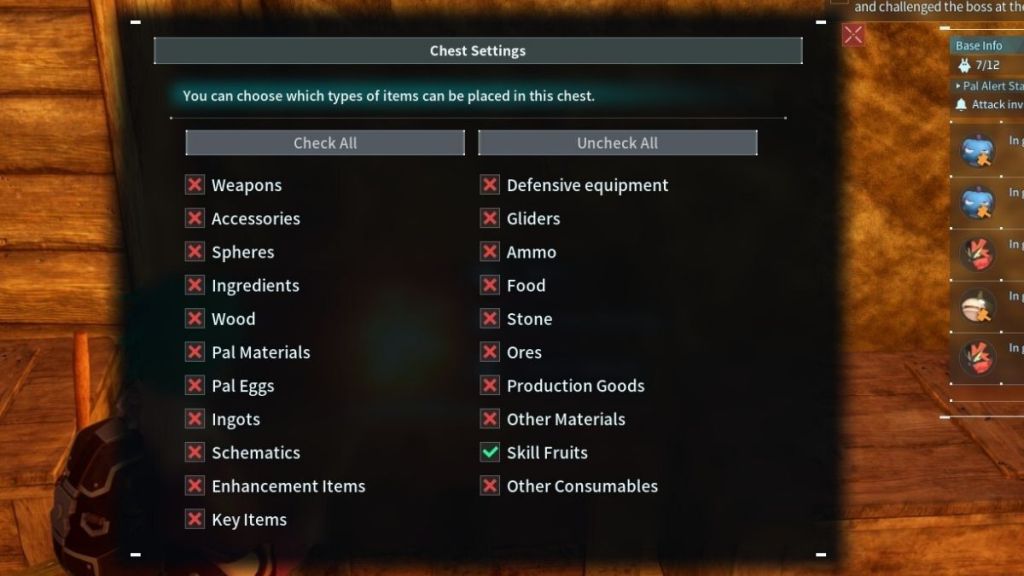Enable the Pal Eggs checkbox
Screen dimensions: 1024x576
pyautogui.click(x=193, y=385)
